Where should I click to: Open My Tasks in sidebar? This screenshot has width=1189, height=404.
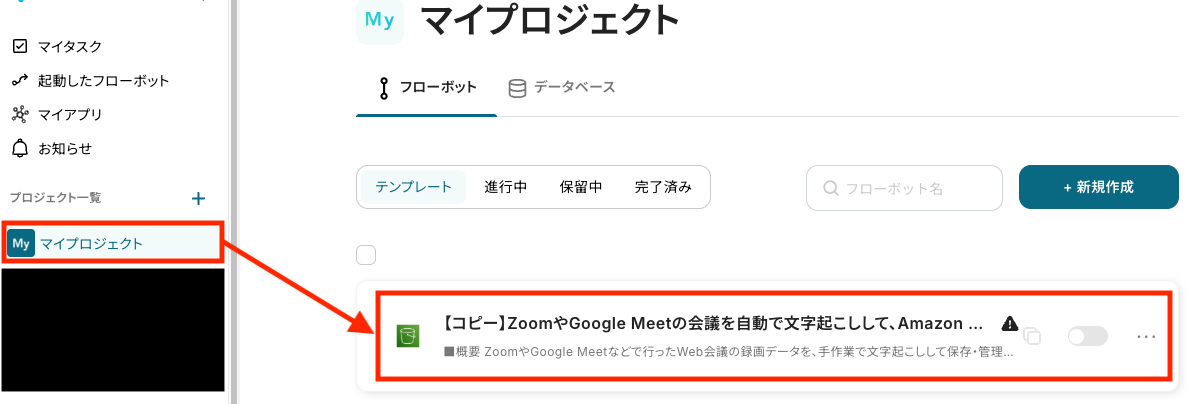pos(69,46)
